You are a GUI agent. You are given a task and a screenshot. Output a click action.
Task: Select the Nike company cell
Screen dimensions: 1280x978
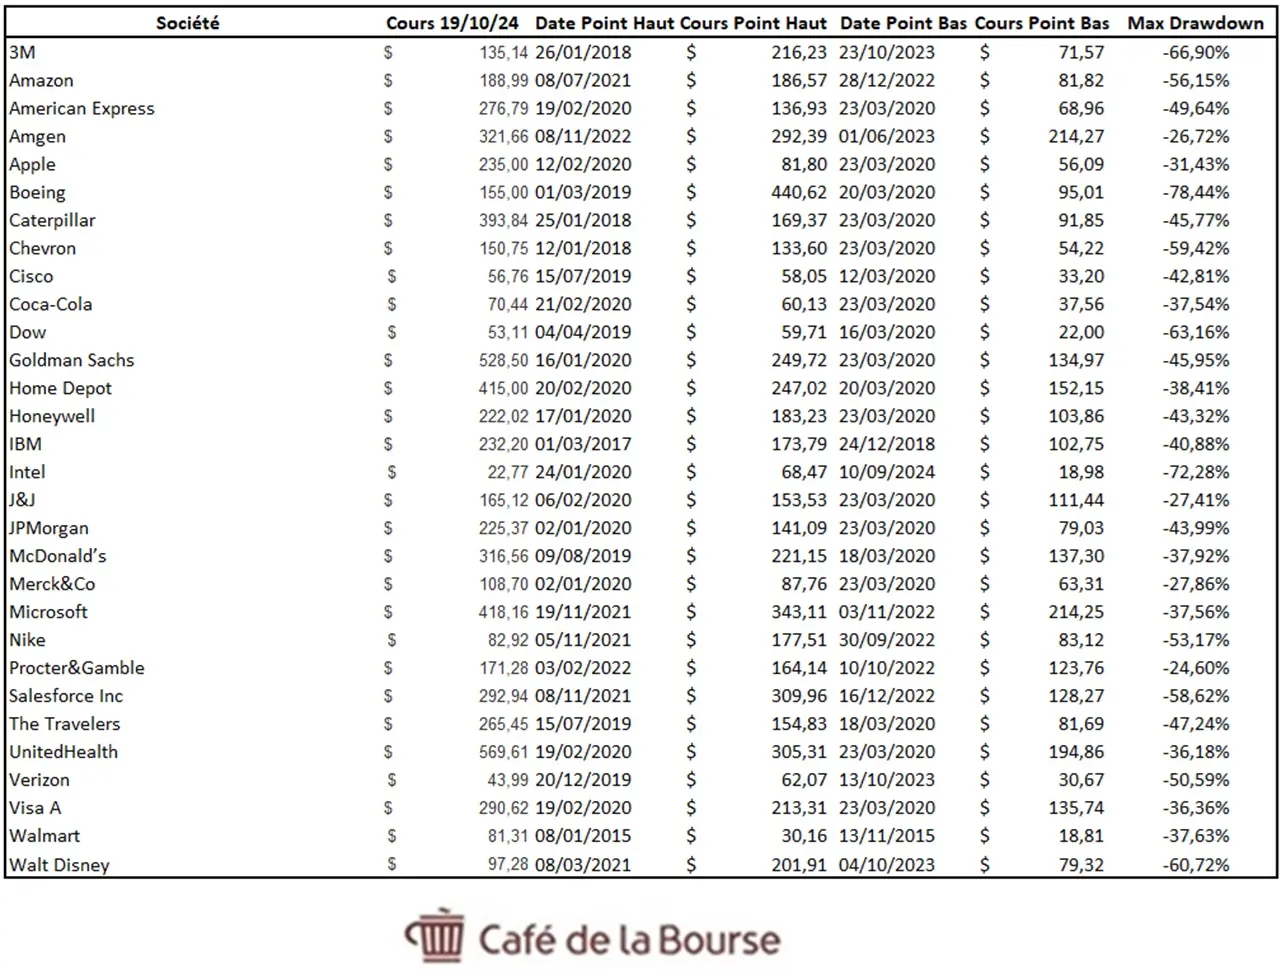(27, 640)
